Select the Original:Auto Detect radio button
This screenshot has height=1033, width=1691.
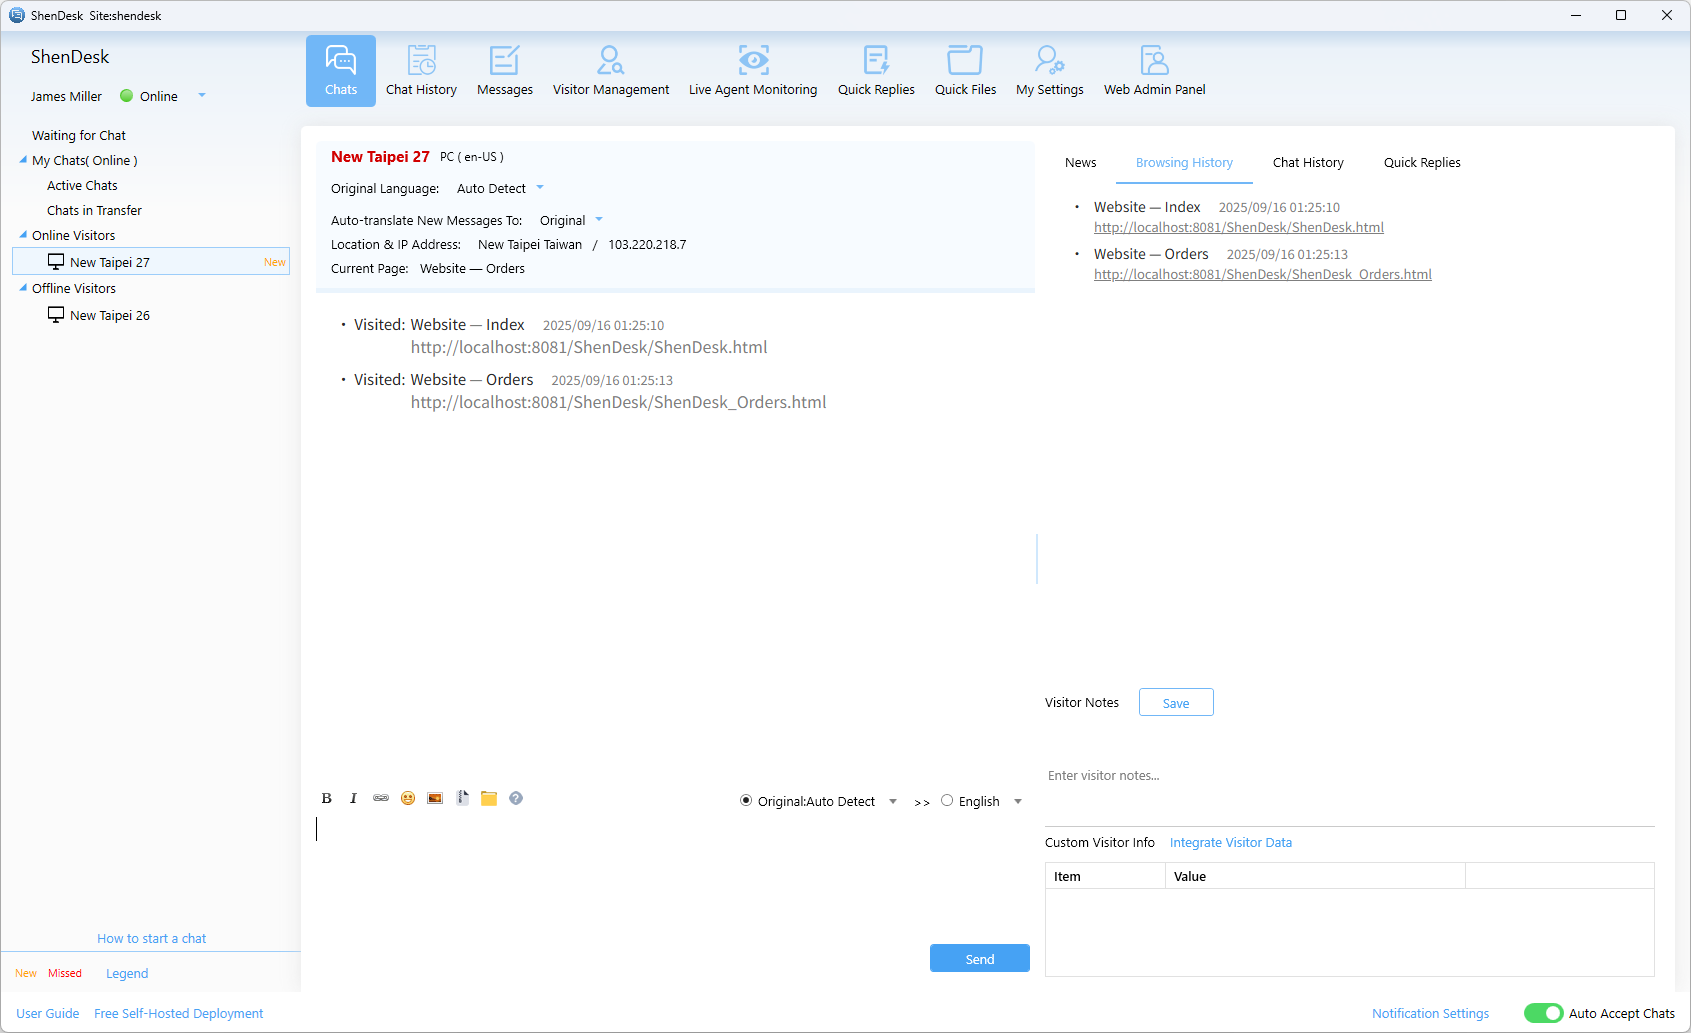pos(746,801)
